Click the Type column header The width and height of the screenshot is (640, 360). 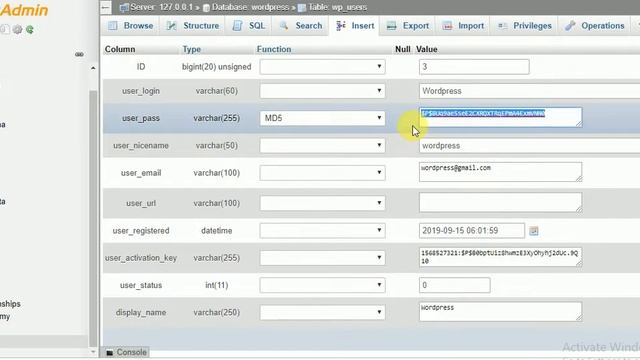click(x=191, y=49)
